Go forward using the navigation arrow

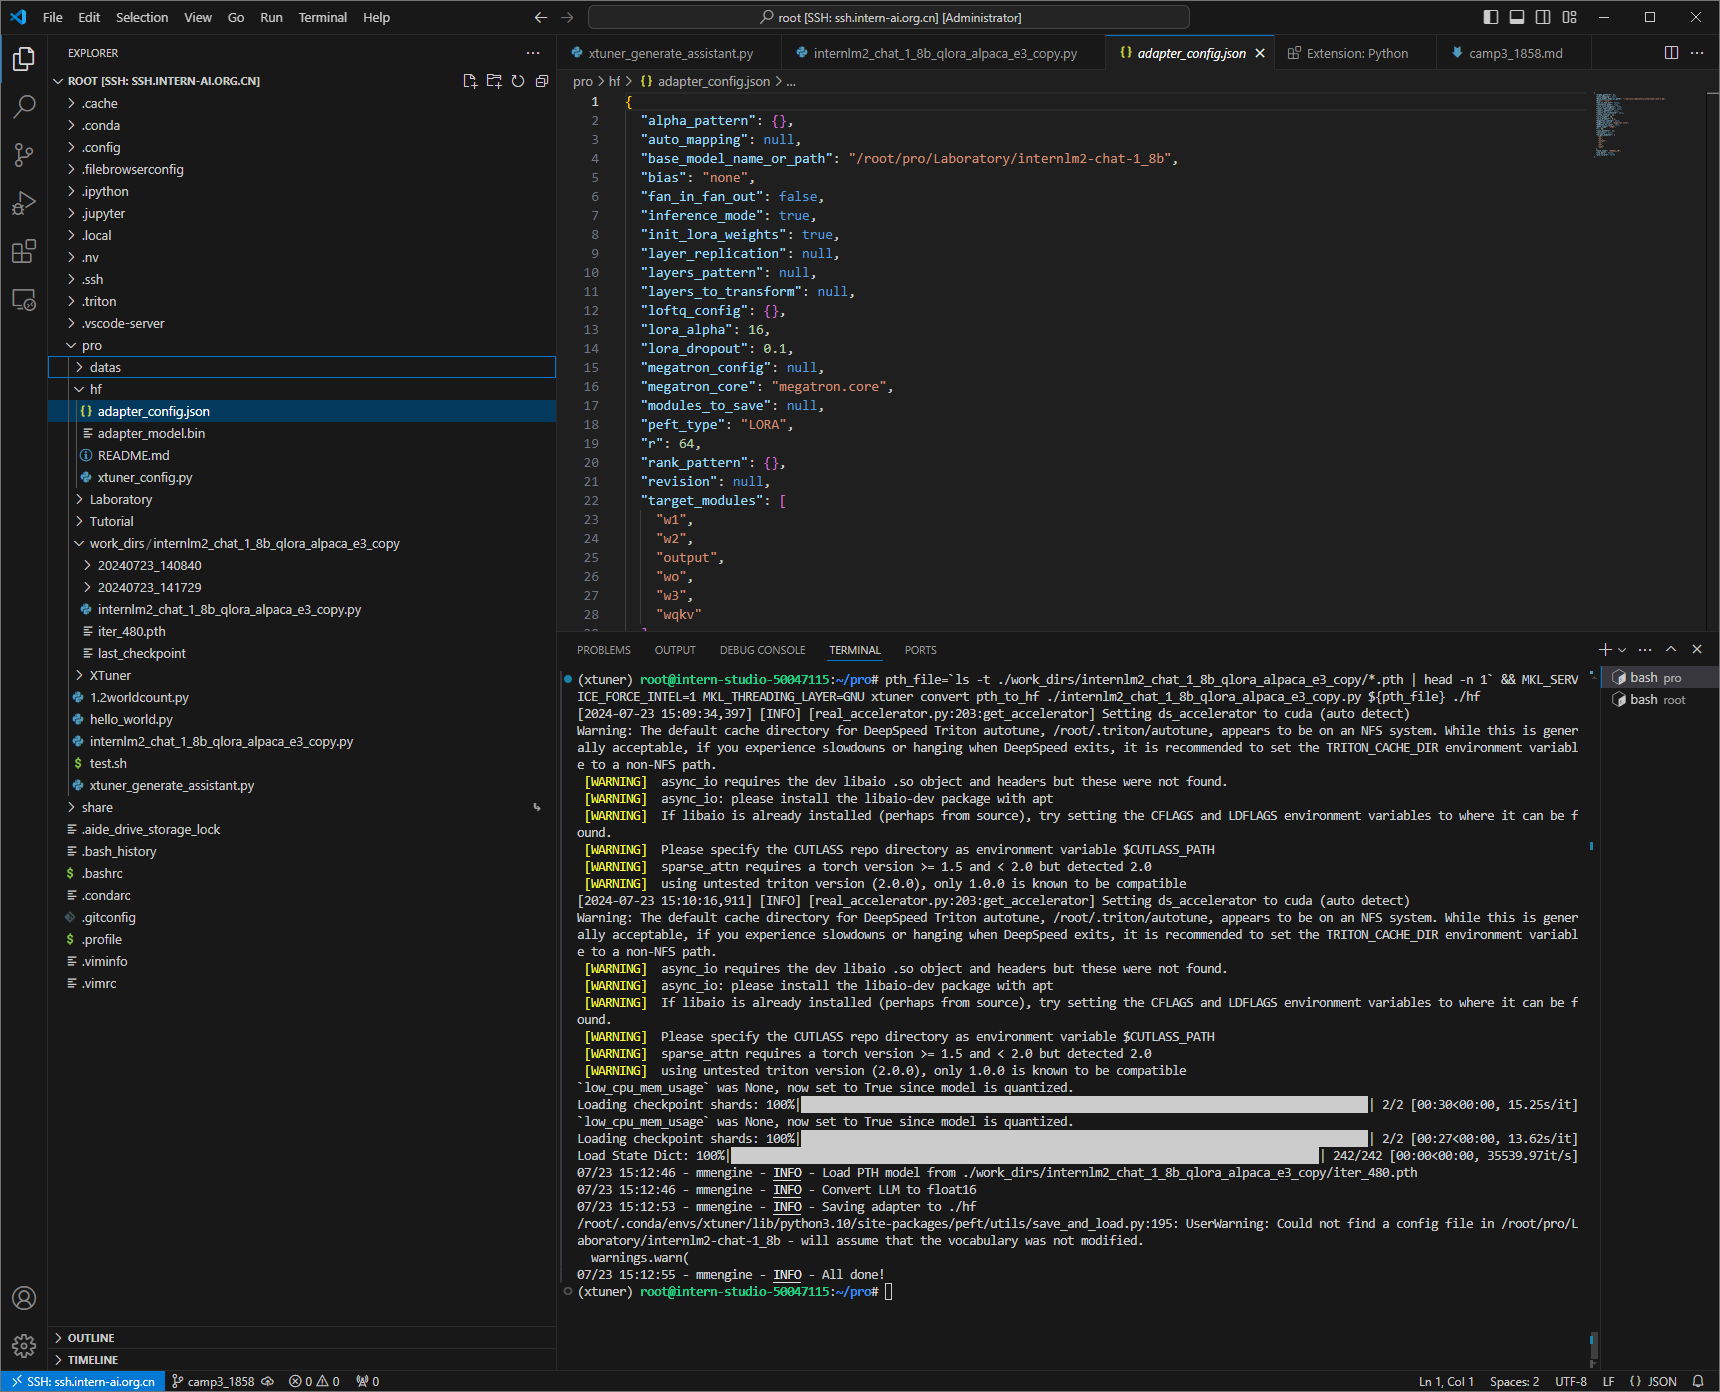567,17
